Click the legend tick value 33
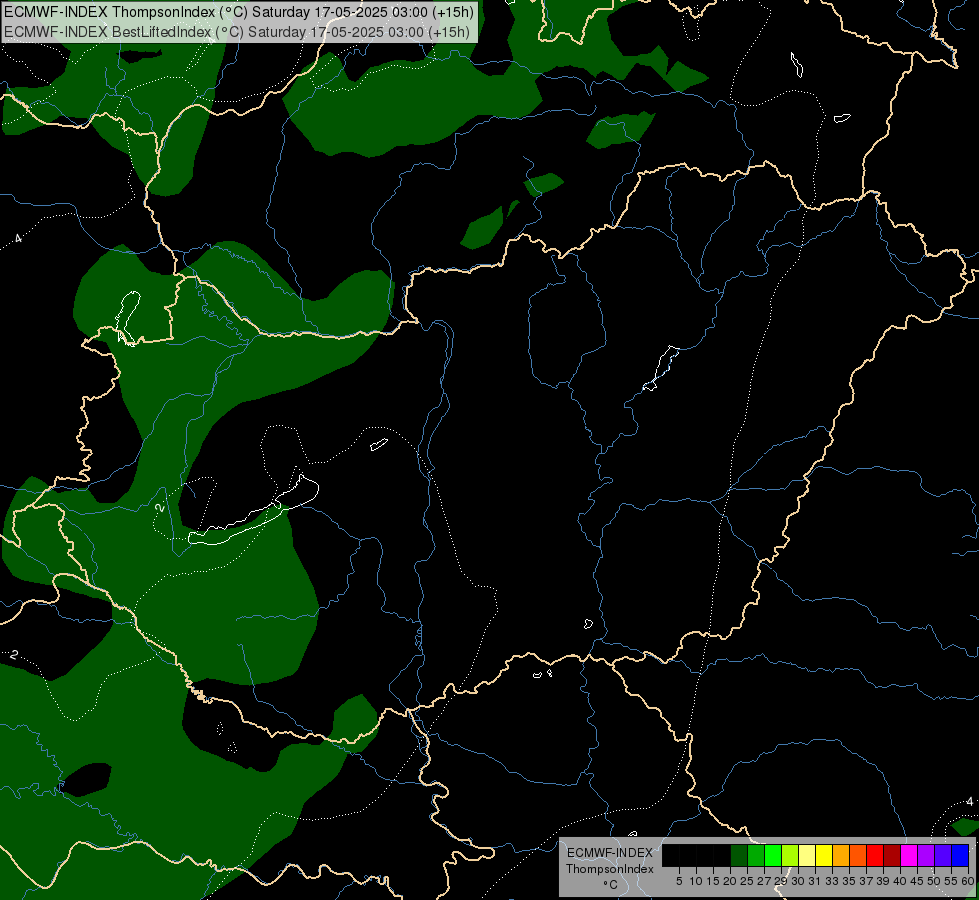 [x=832, y=881]
